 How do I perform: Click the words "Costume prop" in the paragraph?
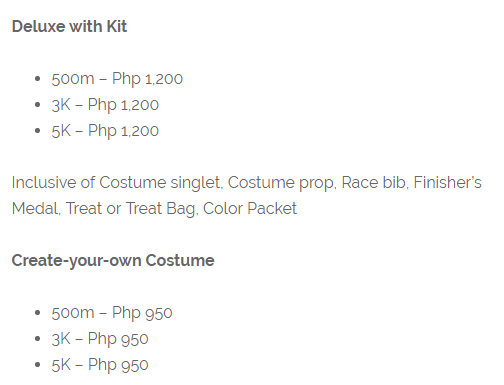coord(281,183)
